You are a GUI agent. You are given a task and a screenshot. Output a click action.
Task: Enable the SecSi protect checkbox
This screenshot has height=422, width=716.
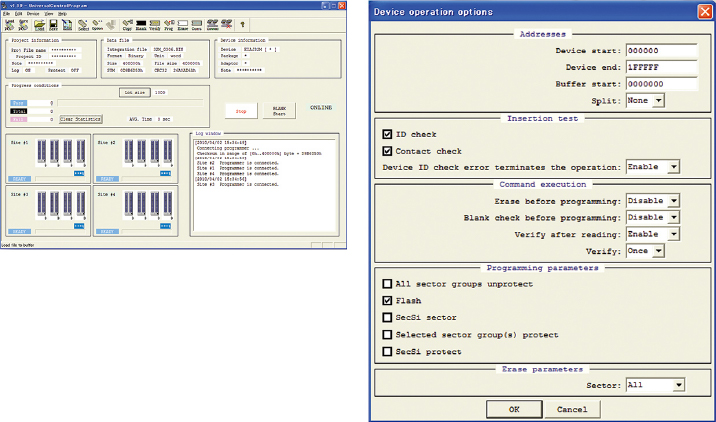click(x=387, y=352)
